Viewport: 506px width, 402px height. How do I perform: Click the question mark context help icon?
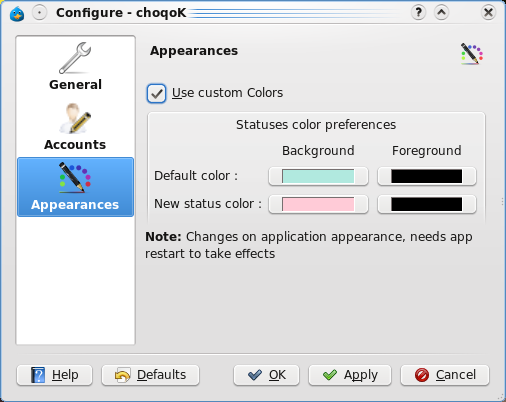[418, 13]
